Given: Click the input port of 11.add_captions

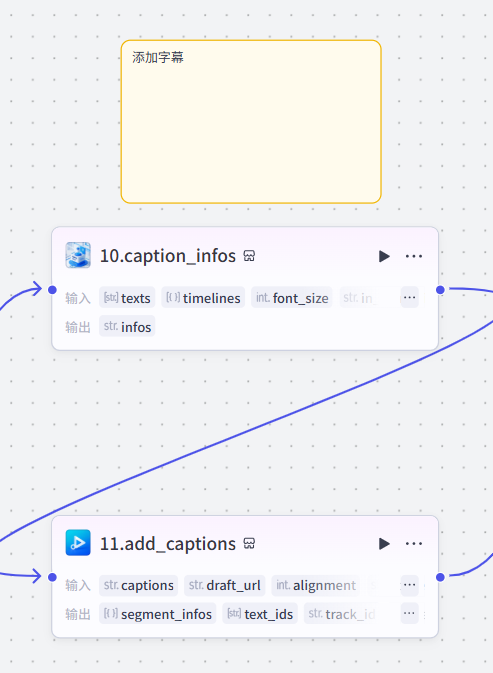Looking at the screenshot, I should coord(52,577).
